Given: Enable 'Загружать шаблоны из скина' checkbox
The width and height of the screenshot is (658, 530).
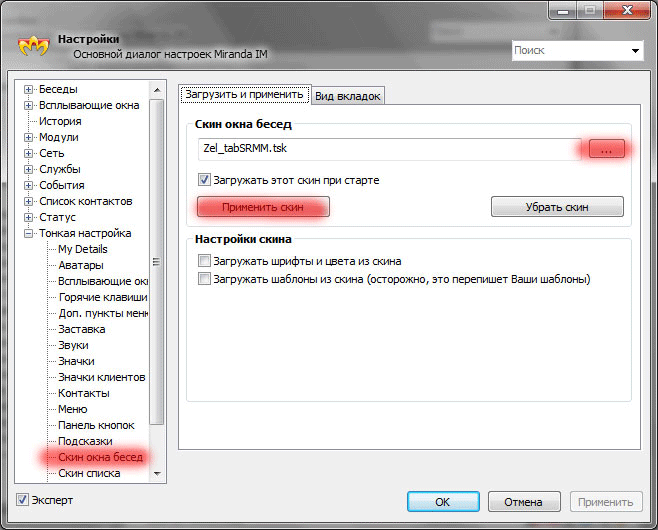Looking at the screenshot, I should [x=204, y=279].
